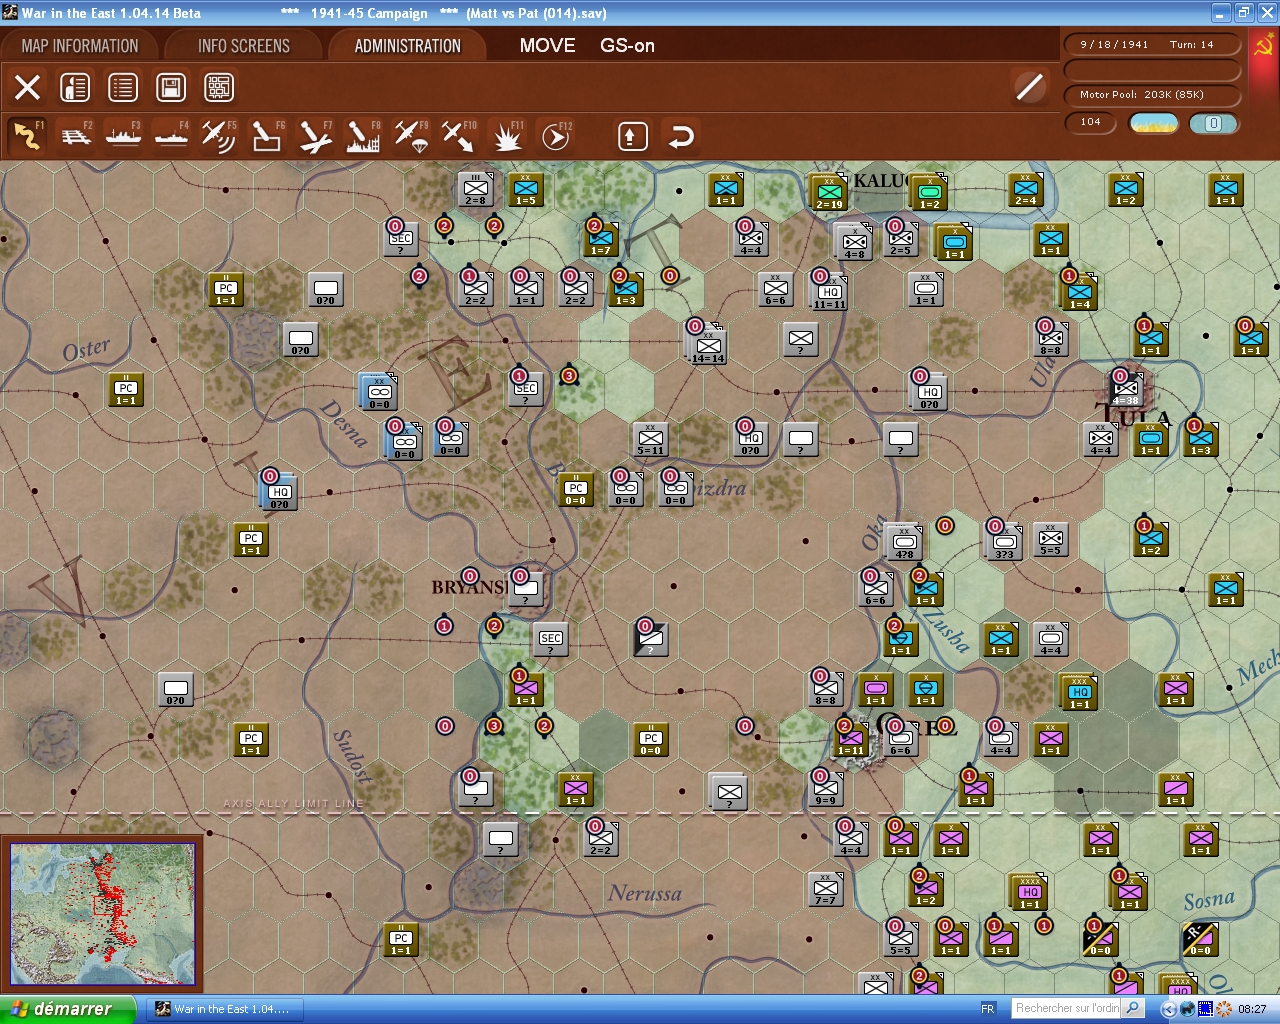
Task: Expand hidden system tray icons arrow
Action: [x=1168, y=1009]
